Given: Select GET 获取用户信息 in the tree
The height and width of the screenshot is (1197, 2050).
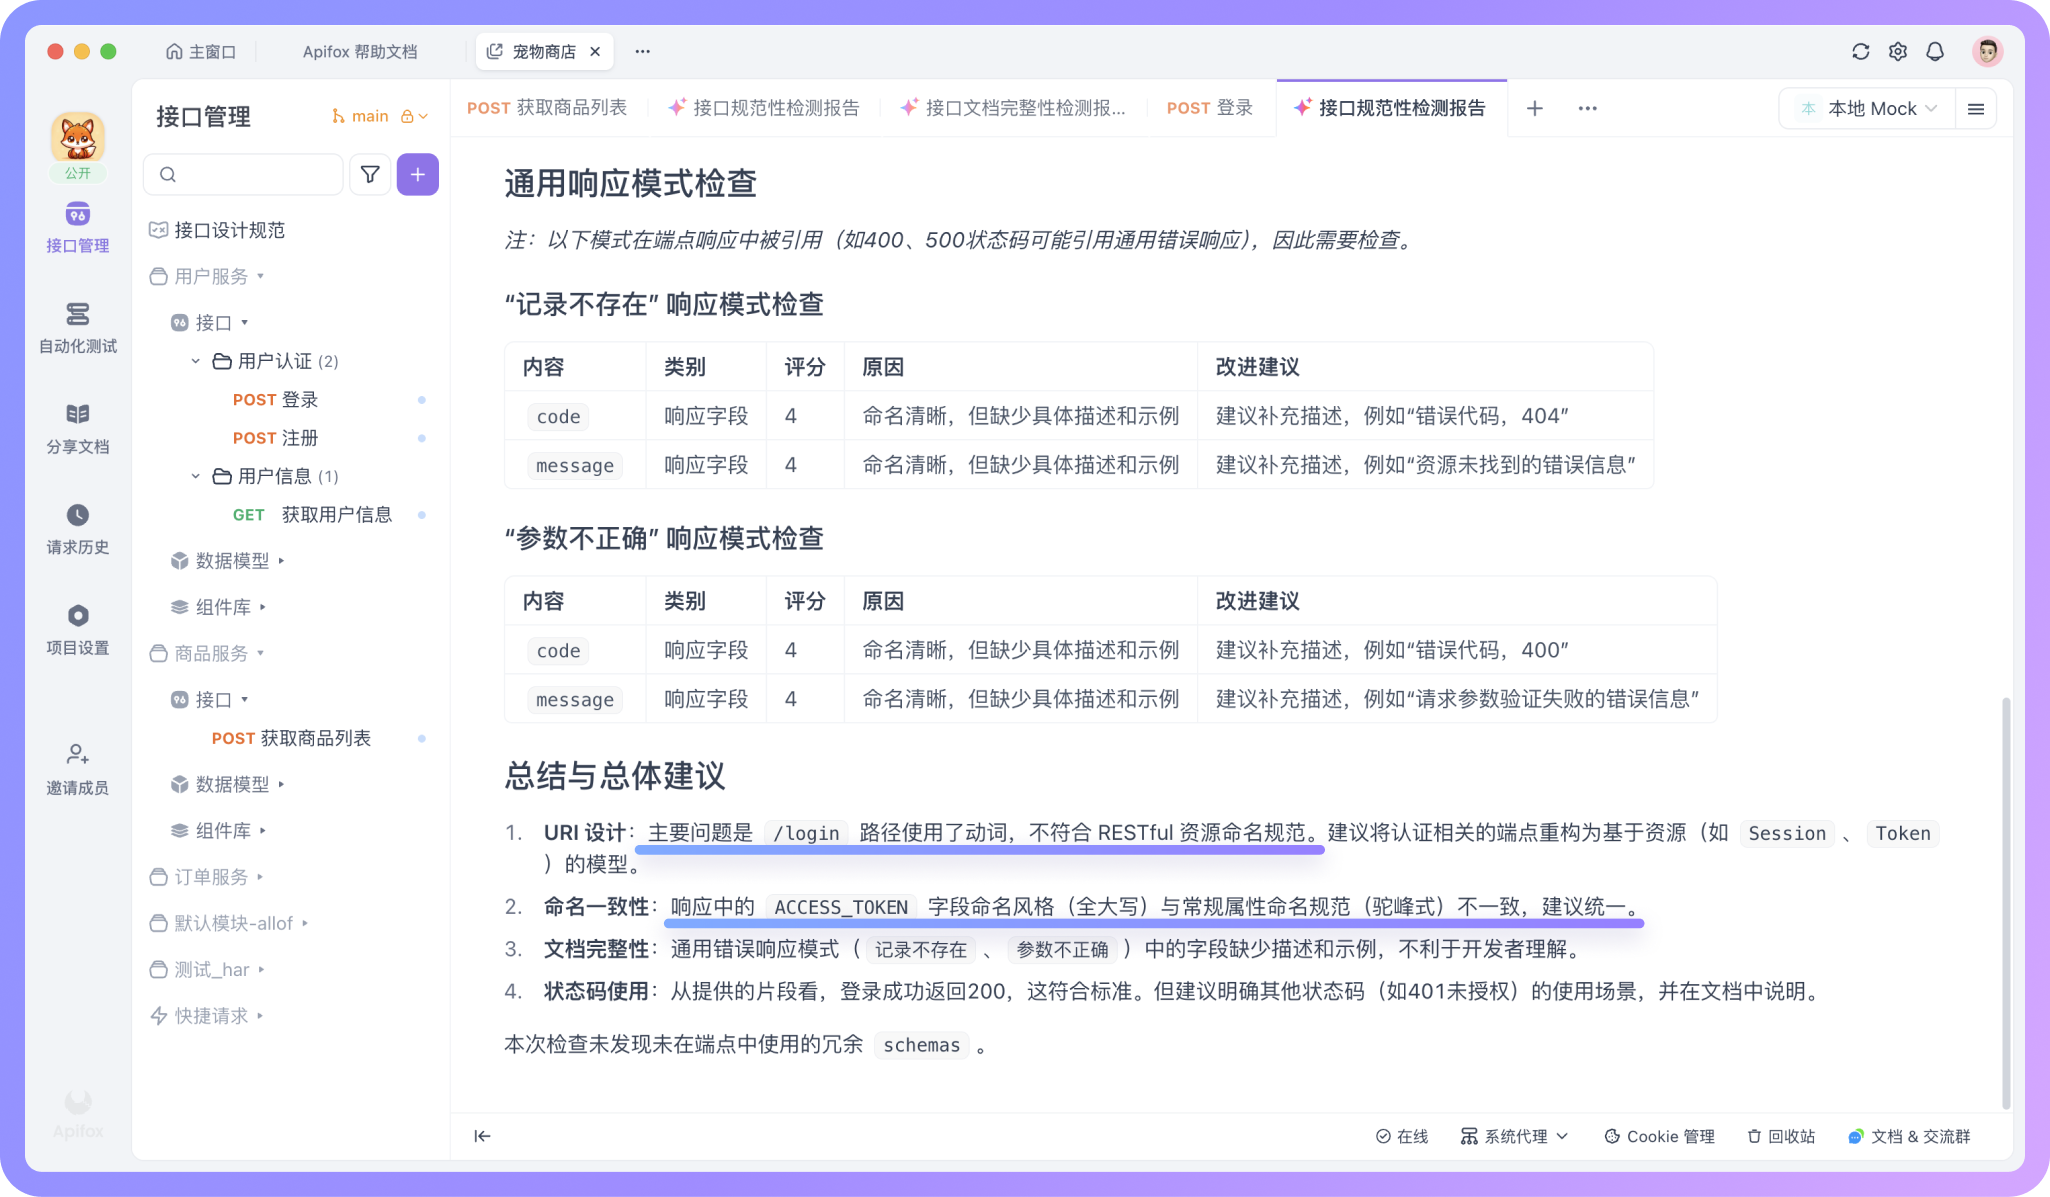Looking at the screenshot, I should tap(336, 515).
